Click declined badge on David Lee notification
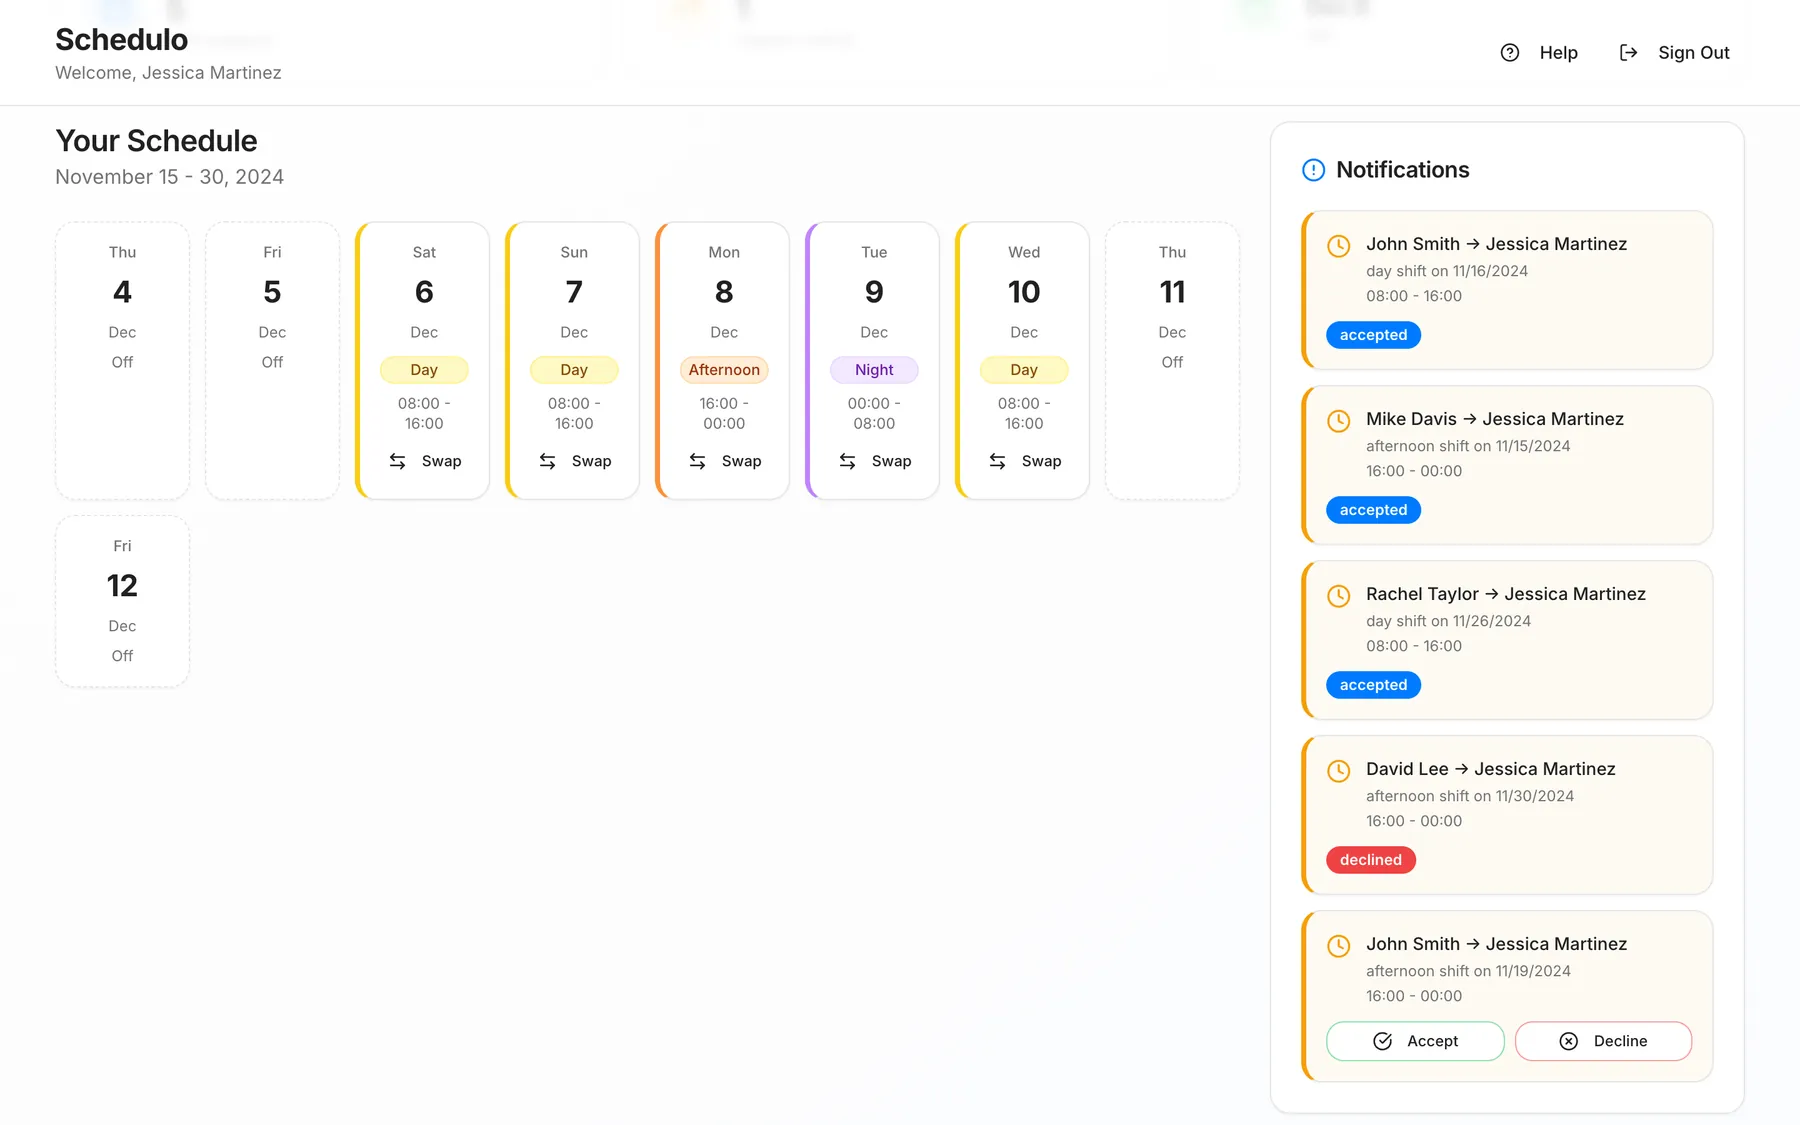Viewport: 1800px width, 1125px height. pyautogui.click(x=1371, y=860)
